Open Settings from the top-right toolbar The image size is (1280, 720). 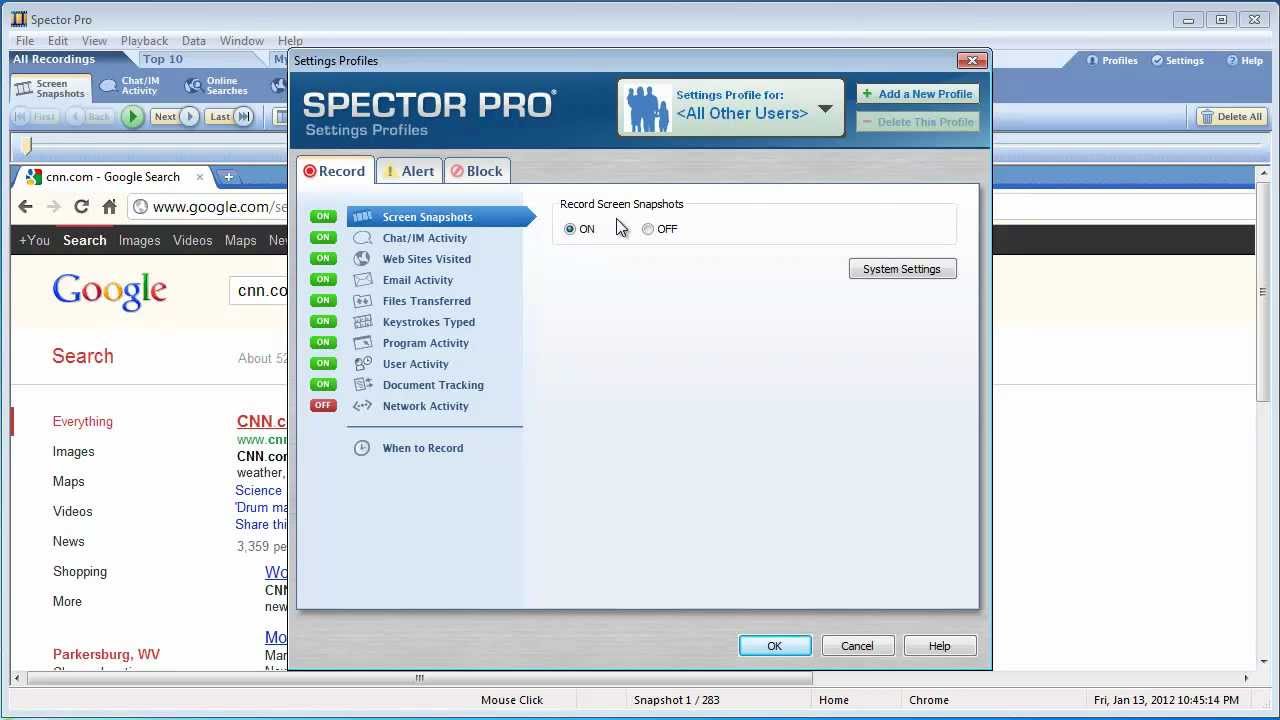coord(1178,61)
